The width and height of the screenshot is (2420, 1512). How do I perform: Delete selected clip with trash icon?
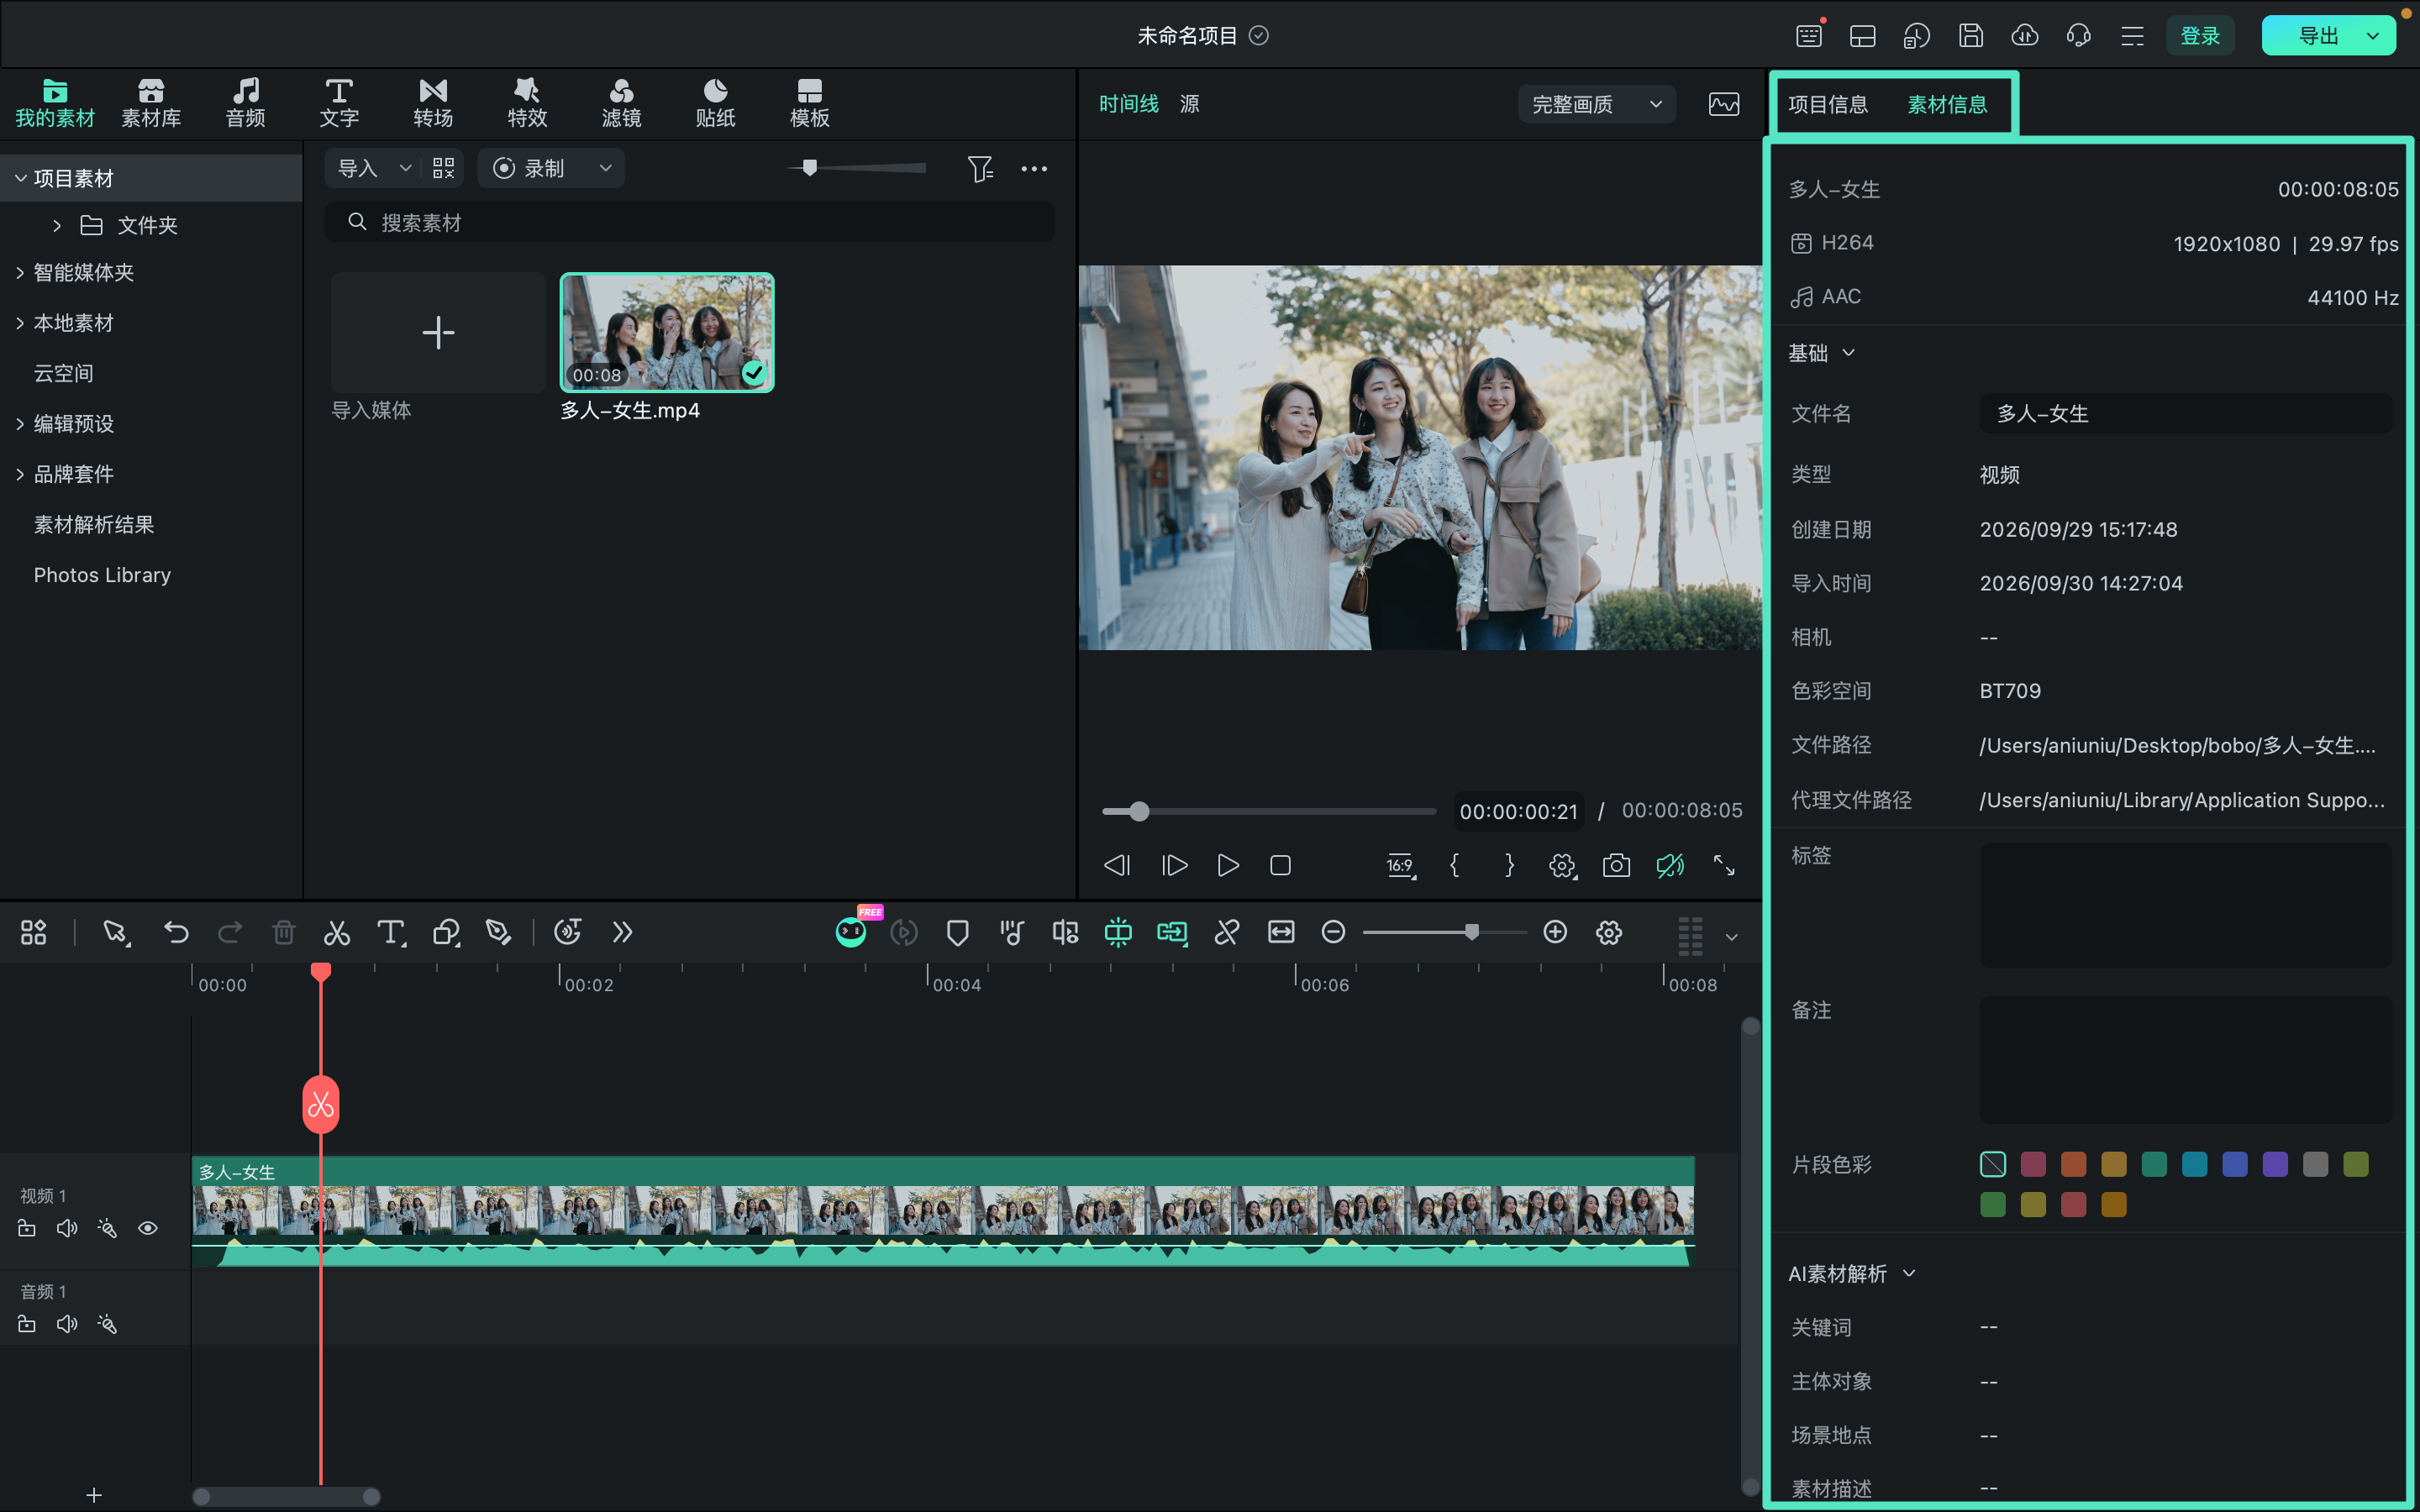pyautogui.click(x=284, y=933)
